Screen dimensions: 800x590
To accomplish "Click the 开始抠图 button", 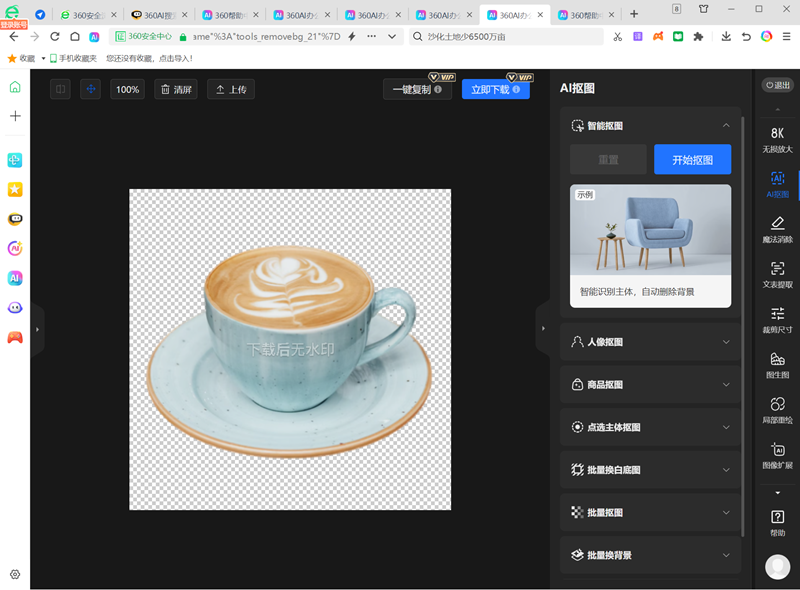I will coord(692,160).
